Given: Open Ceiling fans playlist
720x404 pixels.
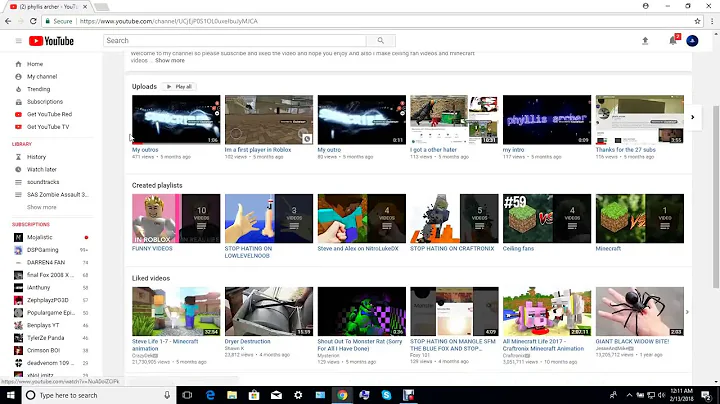Looking at the screenshot, I should pos(547,218).
